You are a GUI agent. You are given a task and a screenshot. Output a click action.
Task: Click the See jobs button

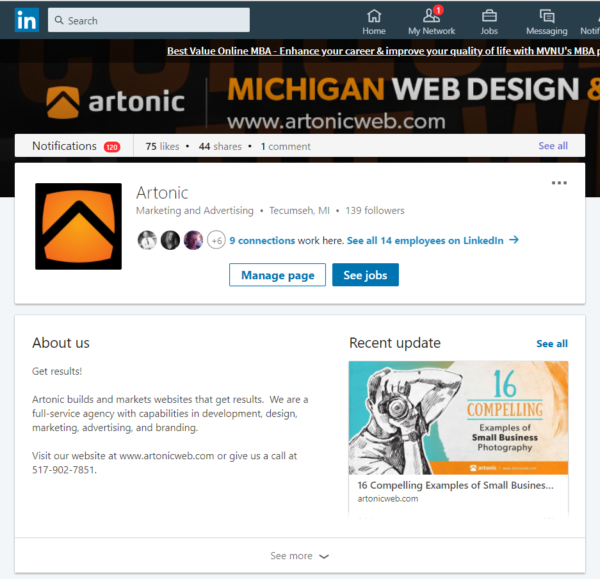pos(365,275)
